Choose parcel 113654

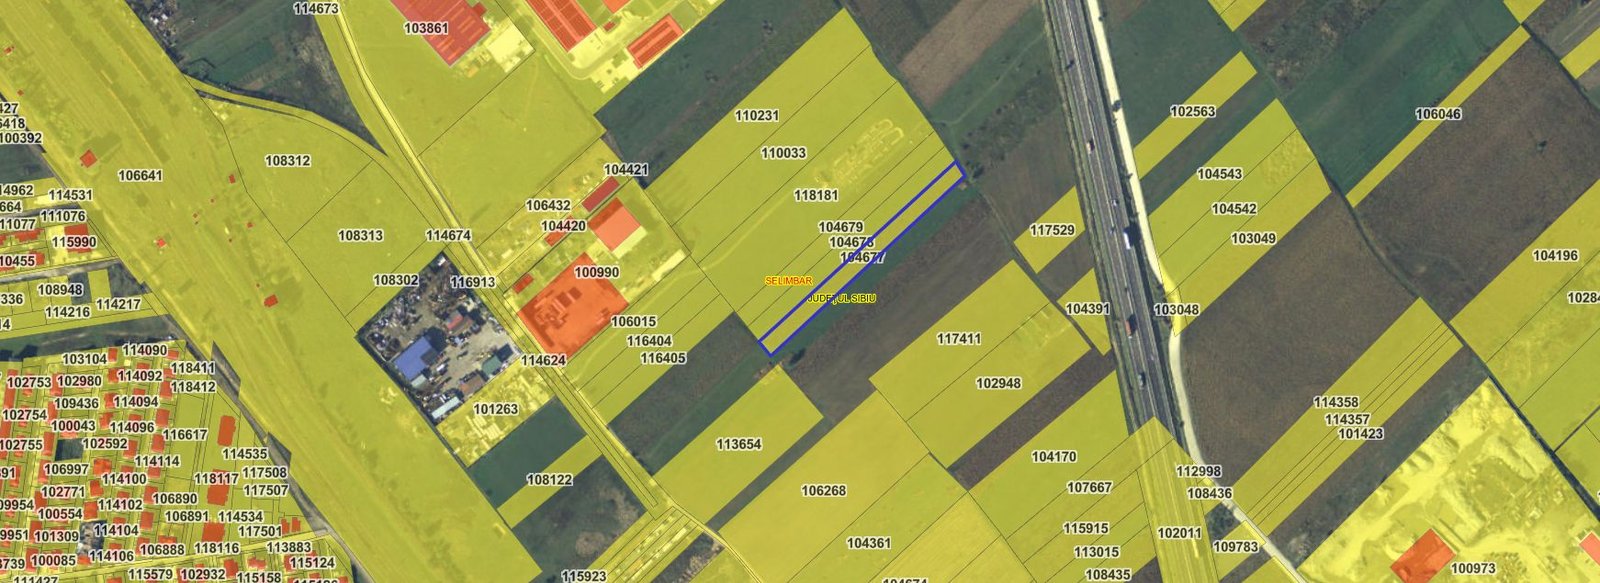739,444
